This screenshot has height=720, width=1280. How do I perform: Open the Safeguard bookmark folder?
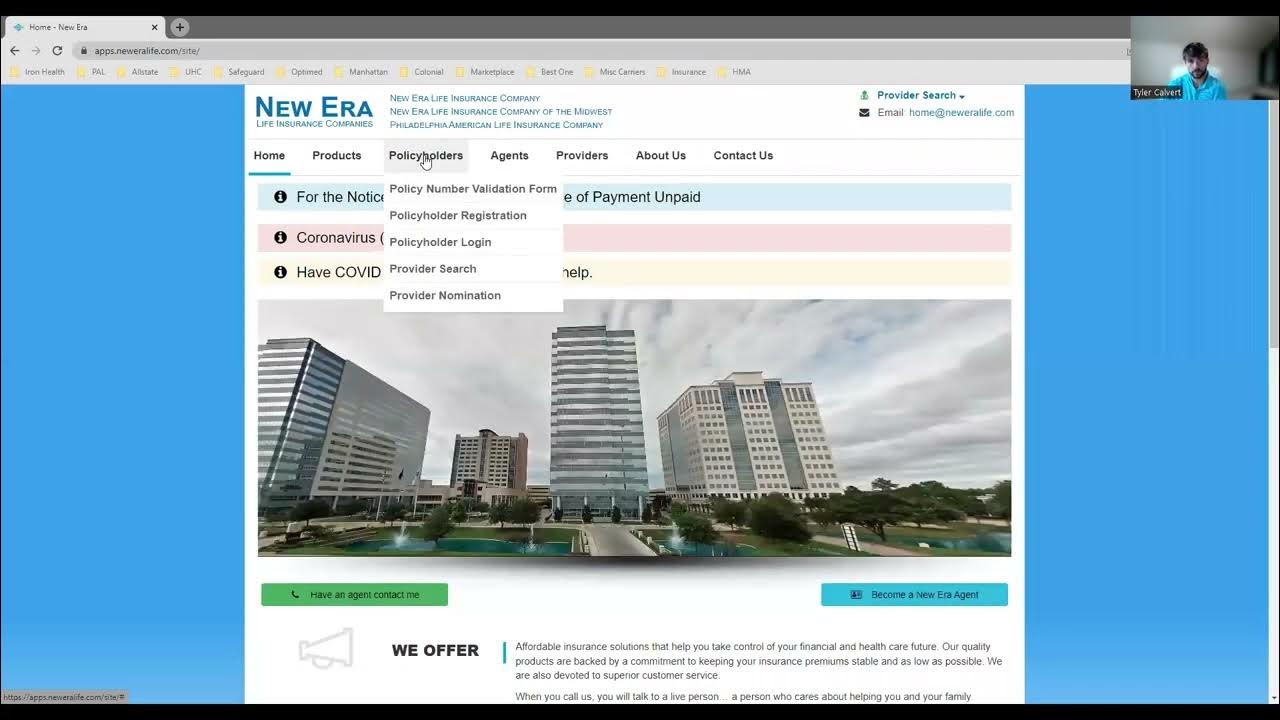[x=239, y=72]
